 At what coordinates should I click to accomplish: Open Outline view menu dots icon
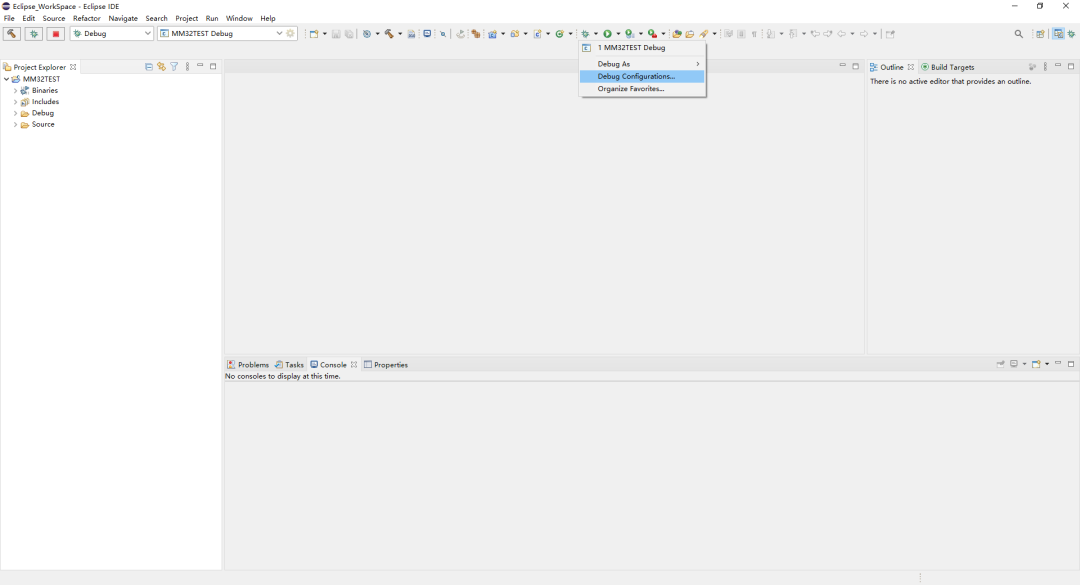[x=1045, y=67]
